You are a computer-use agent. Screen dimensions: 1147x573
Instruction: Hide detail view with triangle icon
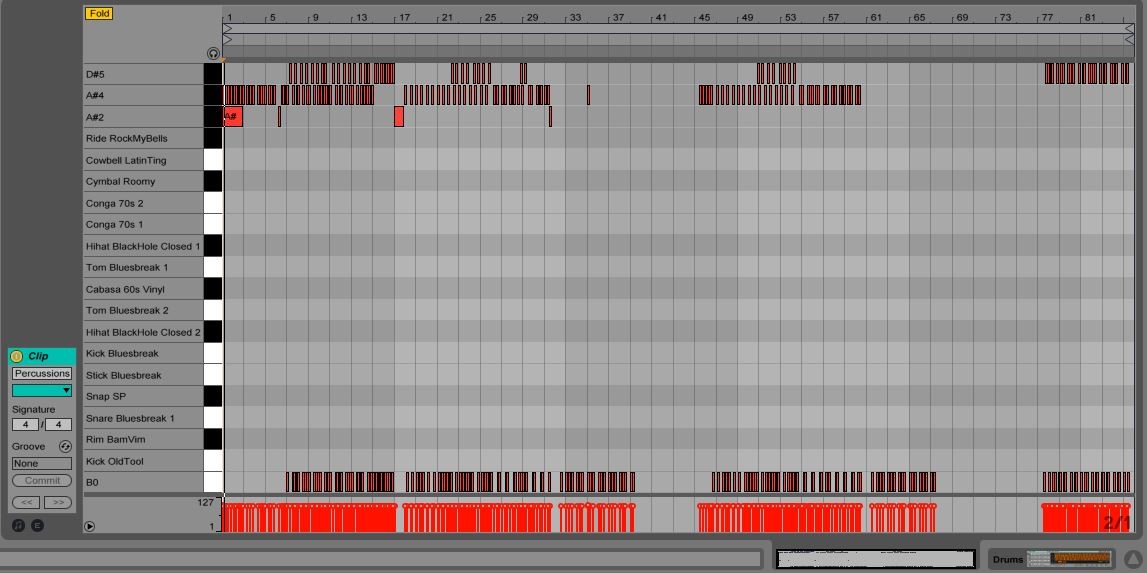coord(1135,559)
